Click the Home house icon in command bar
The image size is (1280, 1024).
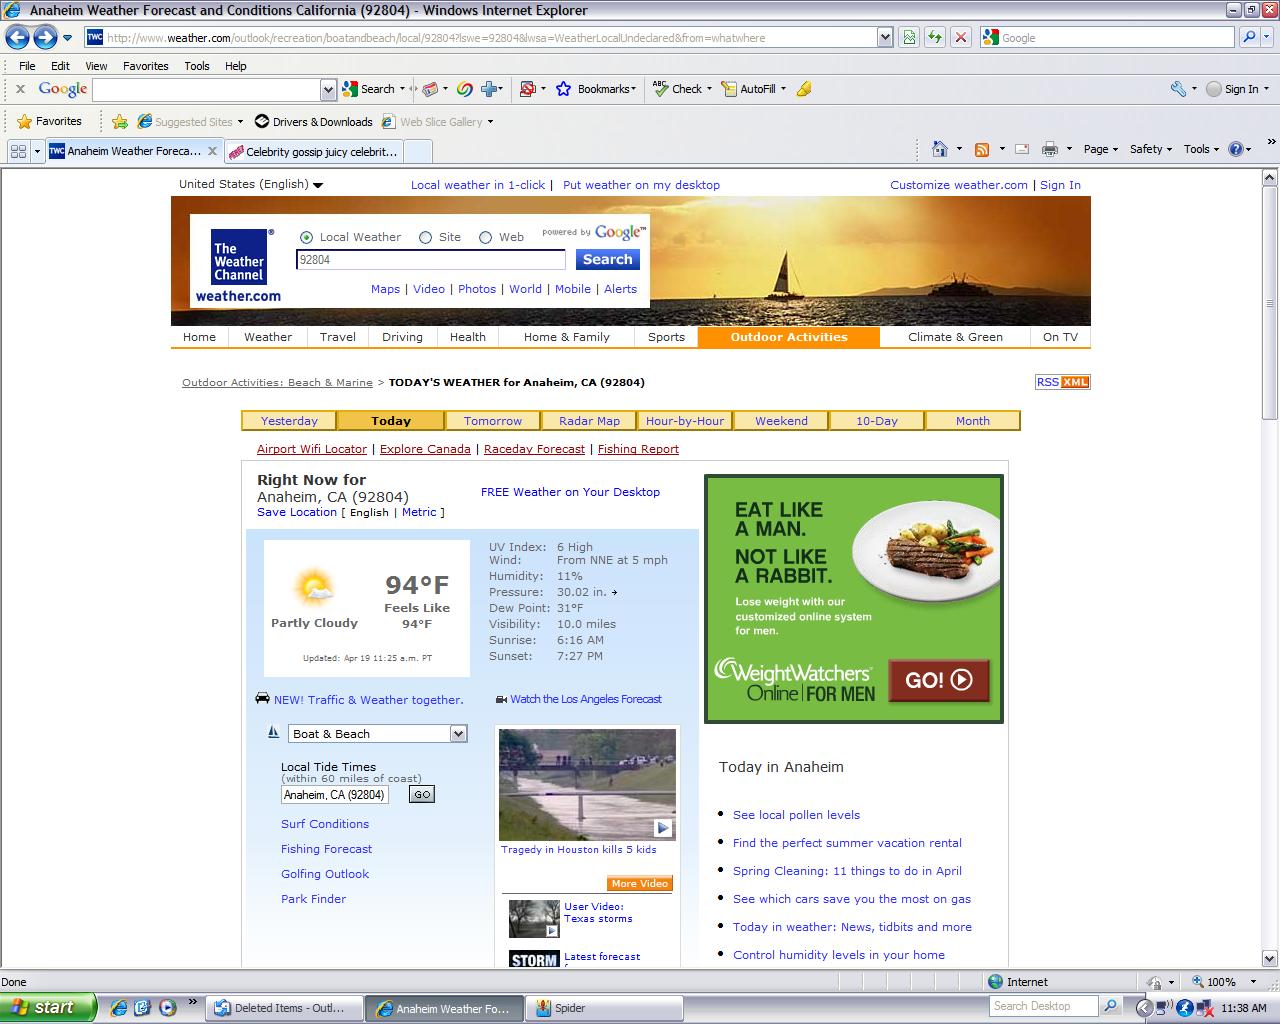pos(939,149)
